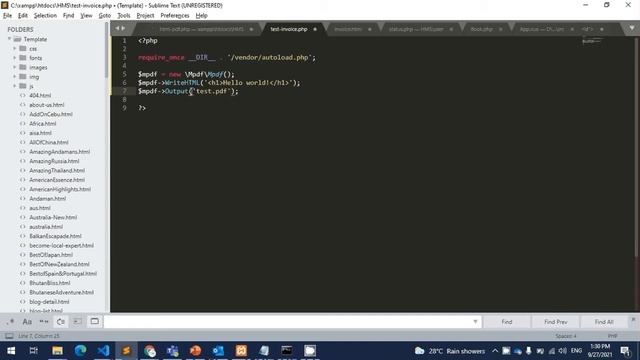Screen dimensions: 640x360
Task: Open AddOnCebu.html in the sidebar
Action: (x=51, y=114)
